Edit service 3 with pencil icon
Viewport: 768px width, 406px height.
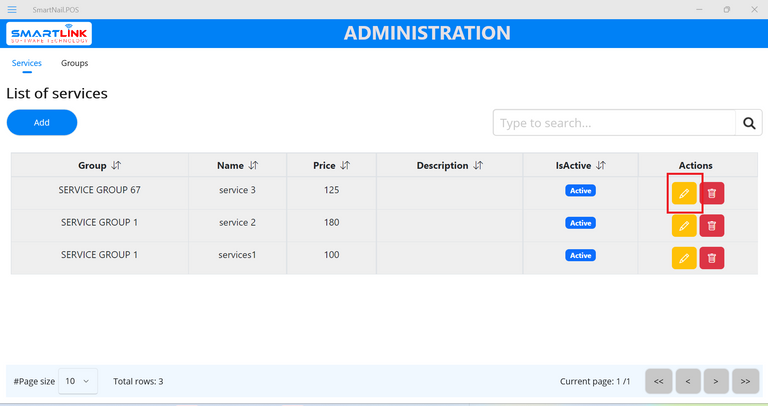coord(684,193)
